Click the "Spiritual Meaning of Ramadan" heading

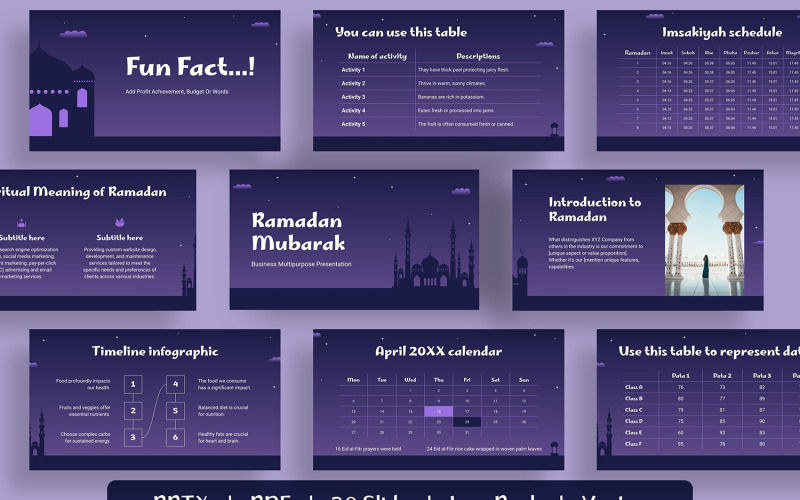(83, 192)
